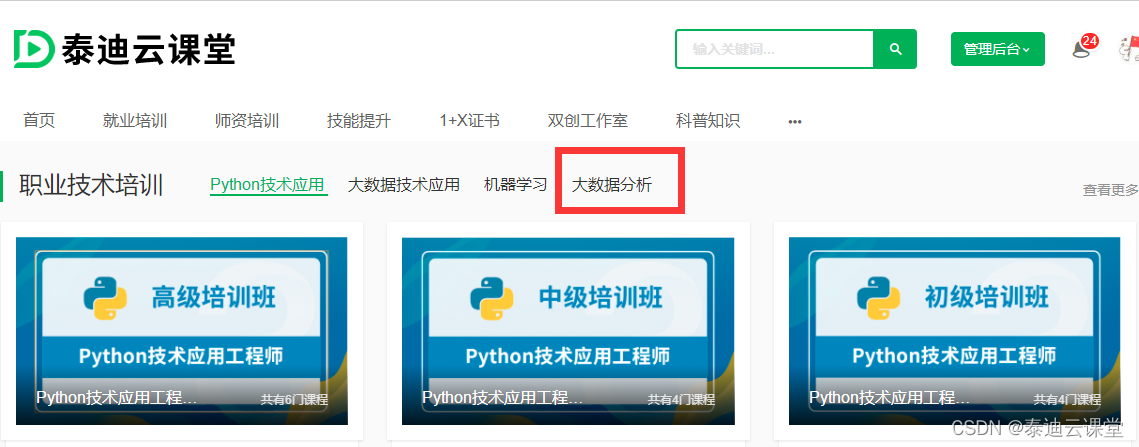Open the 就业培训 navigation item

[x=135, y=121]
